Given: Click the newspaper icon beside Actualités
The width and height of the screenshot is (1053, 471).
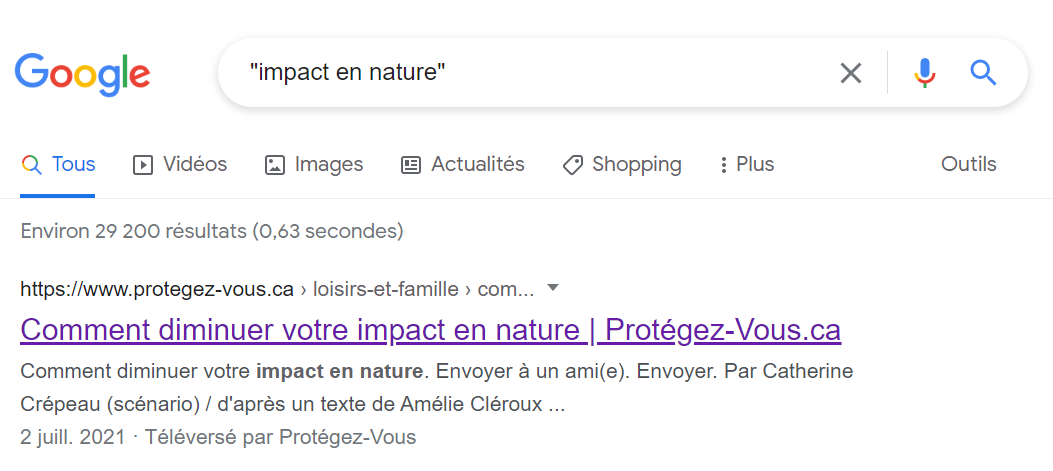Looking at the screenshot, I should 411,165.
